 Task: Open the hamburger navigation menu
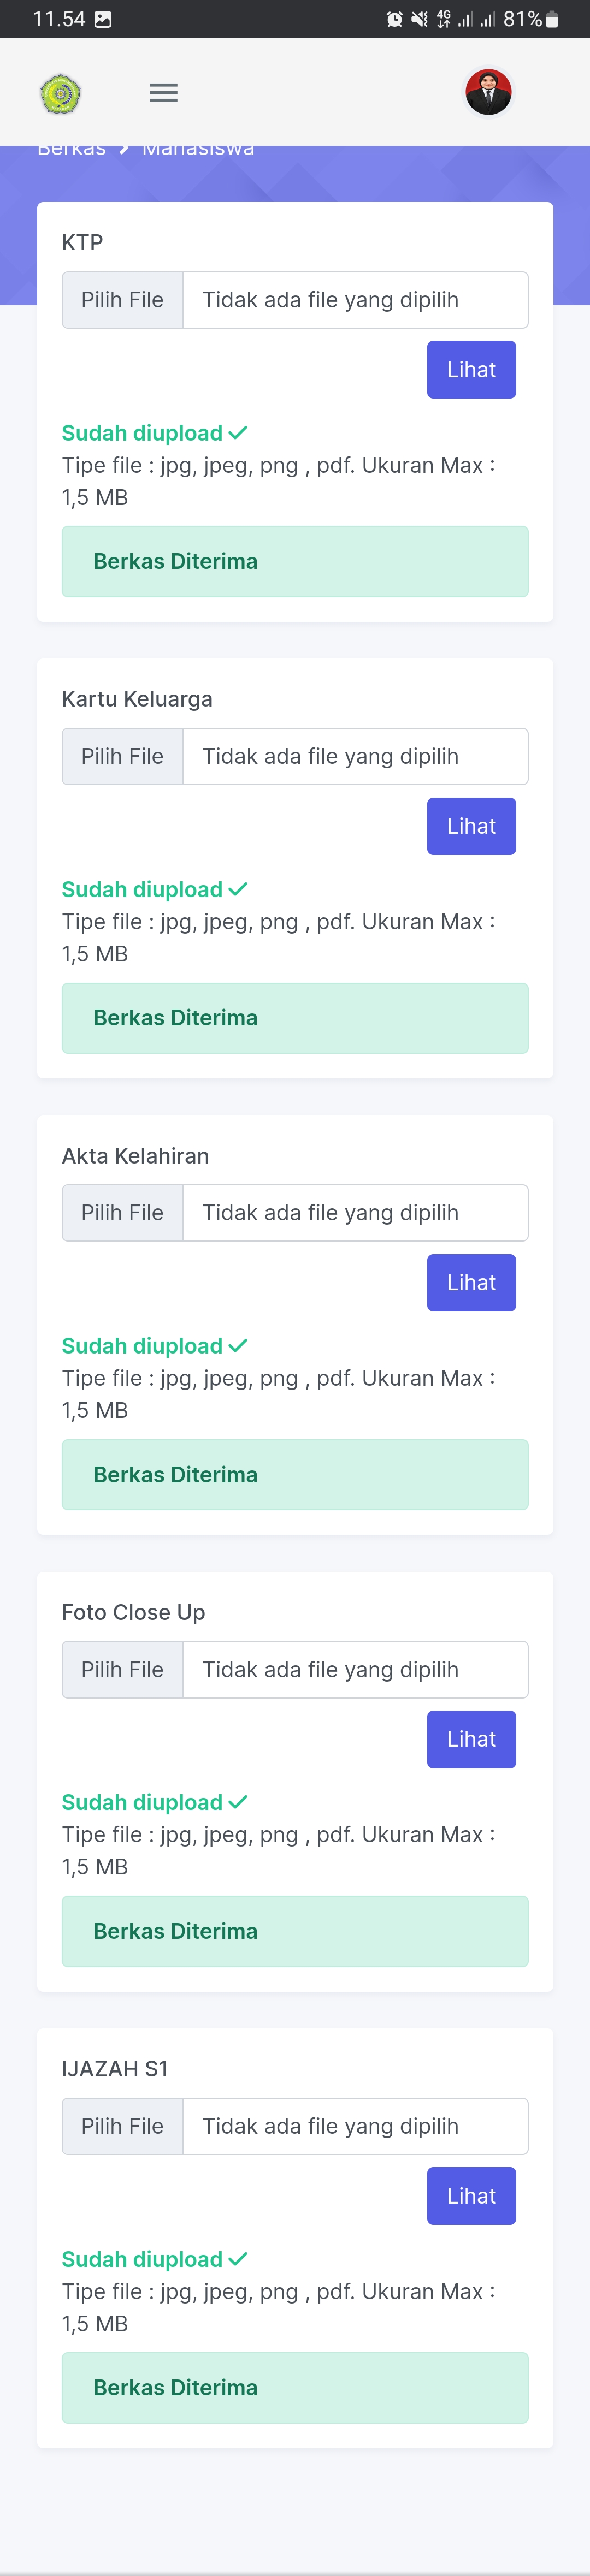163,93
